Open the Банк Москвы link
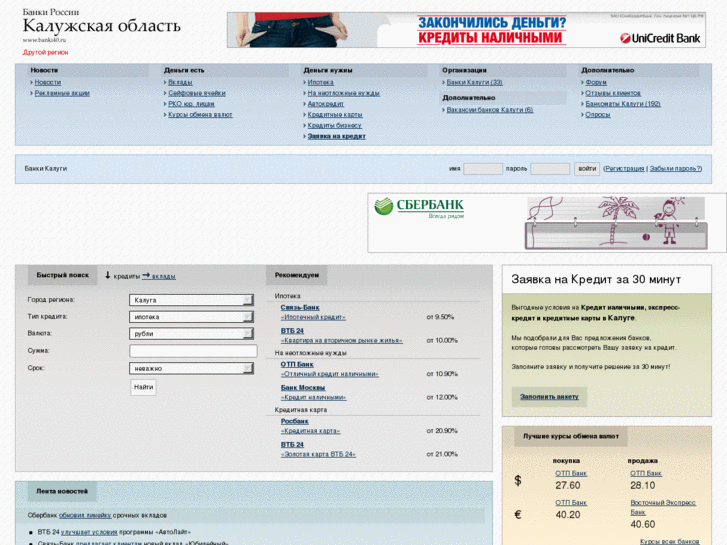727x545 pixels. point(303,387)
